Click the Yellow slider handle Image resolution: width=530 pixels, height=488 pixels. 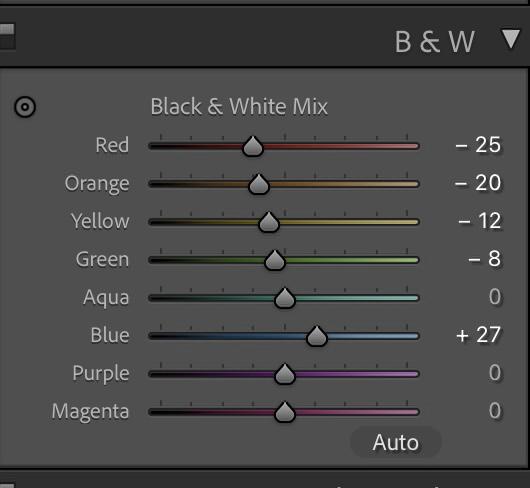(269, 222)
